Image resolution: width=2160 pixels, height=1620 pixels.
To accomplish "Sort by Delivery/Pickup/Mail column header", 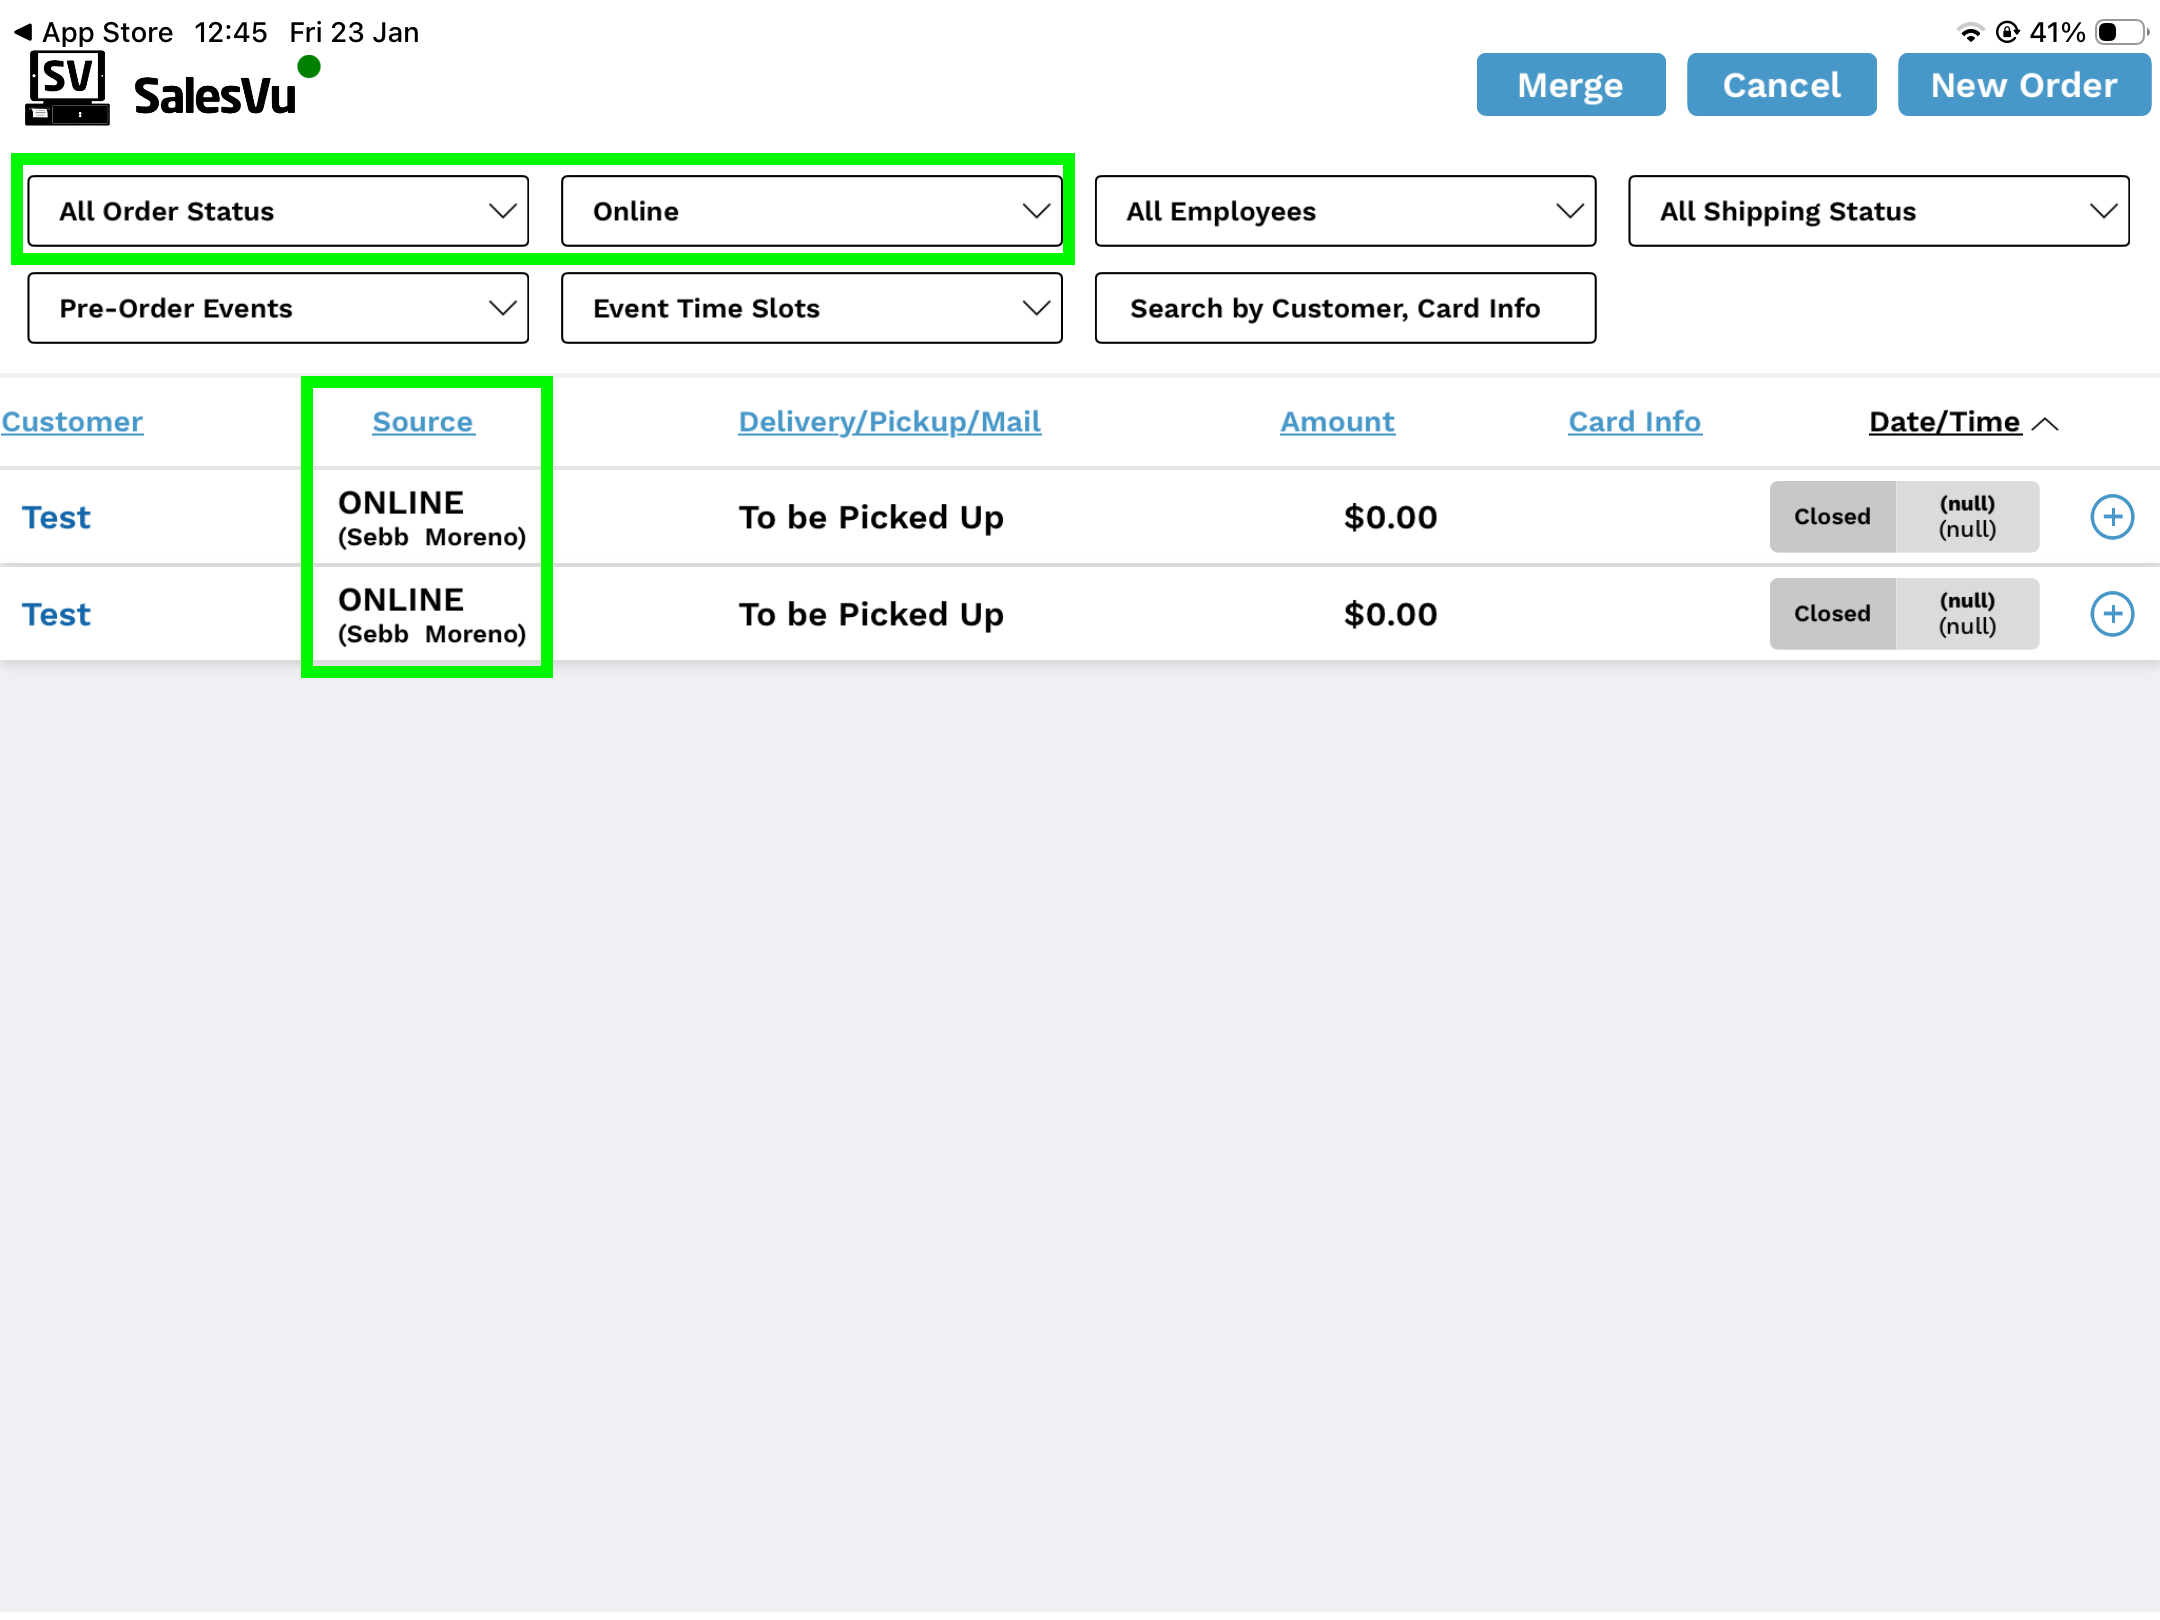I will click(889, 422).
